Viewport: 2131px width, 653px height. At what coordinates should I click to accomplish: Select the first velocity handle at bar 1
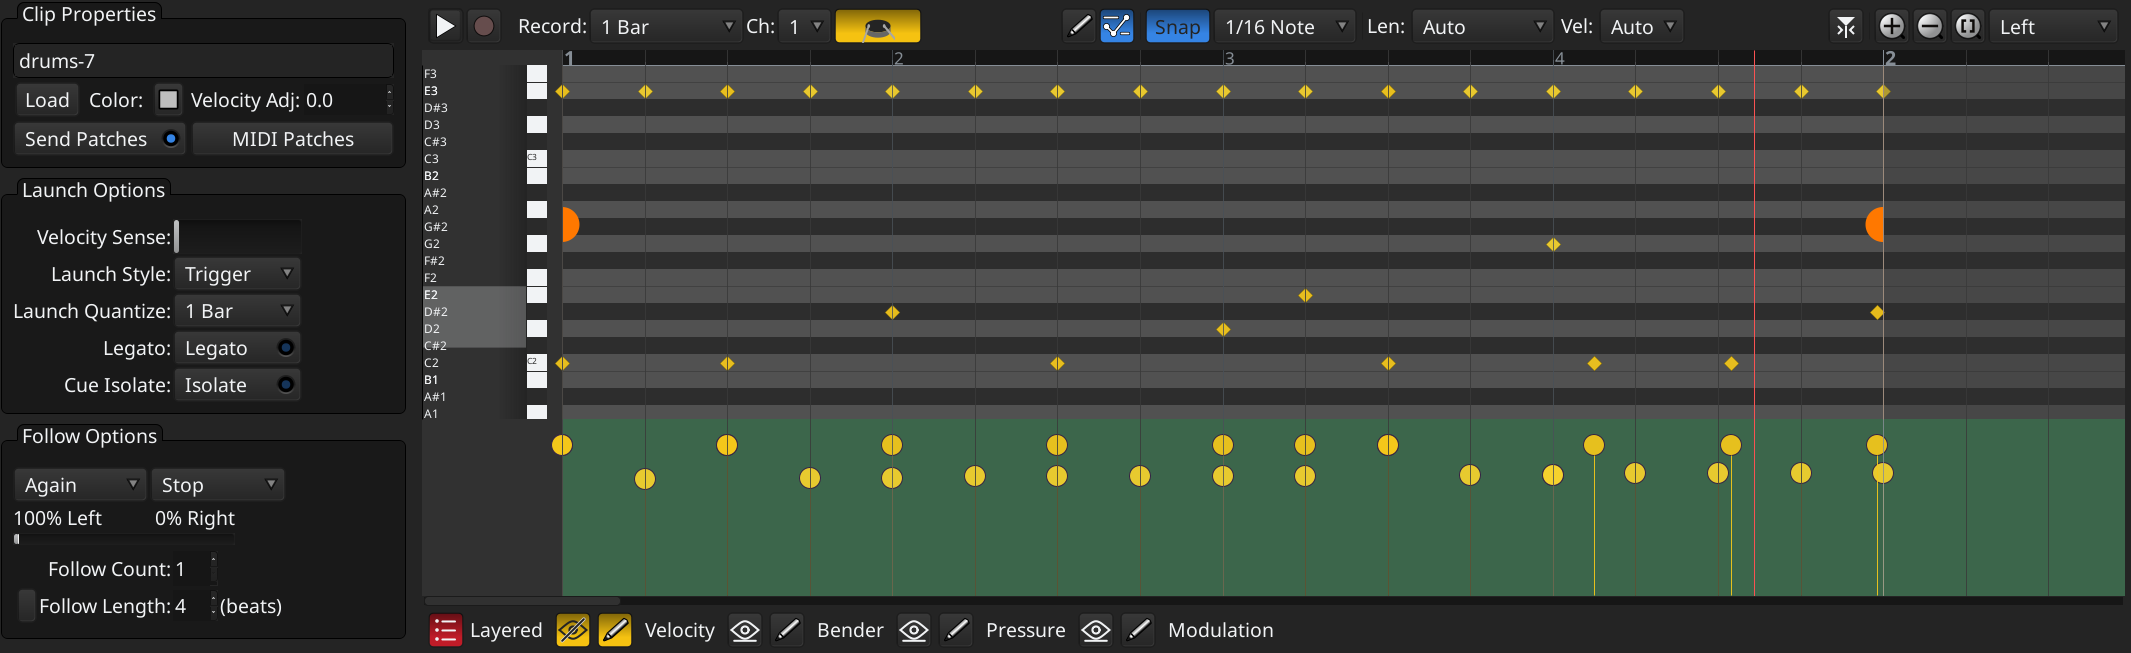(x=562, y=445)
